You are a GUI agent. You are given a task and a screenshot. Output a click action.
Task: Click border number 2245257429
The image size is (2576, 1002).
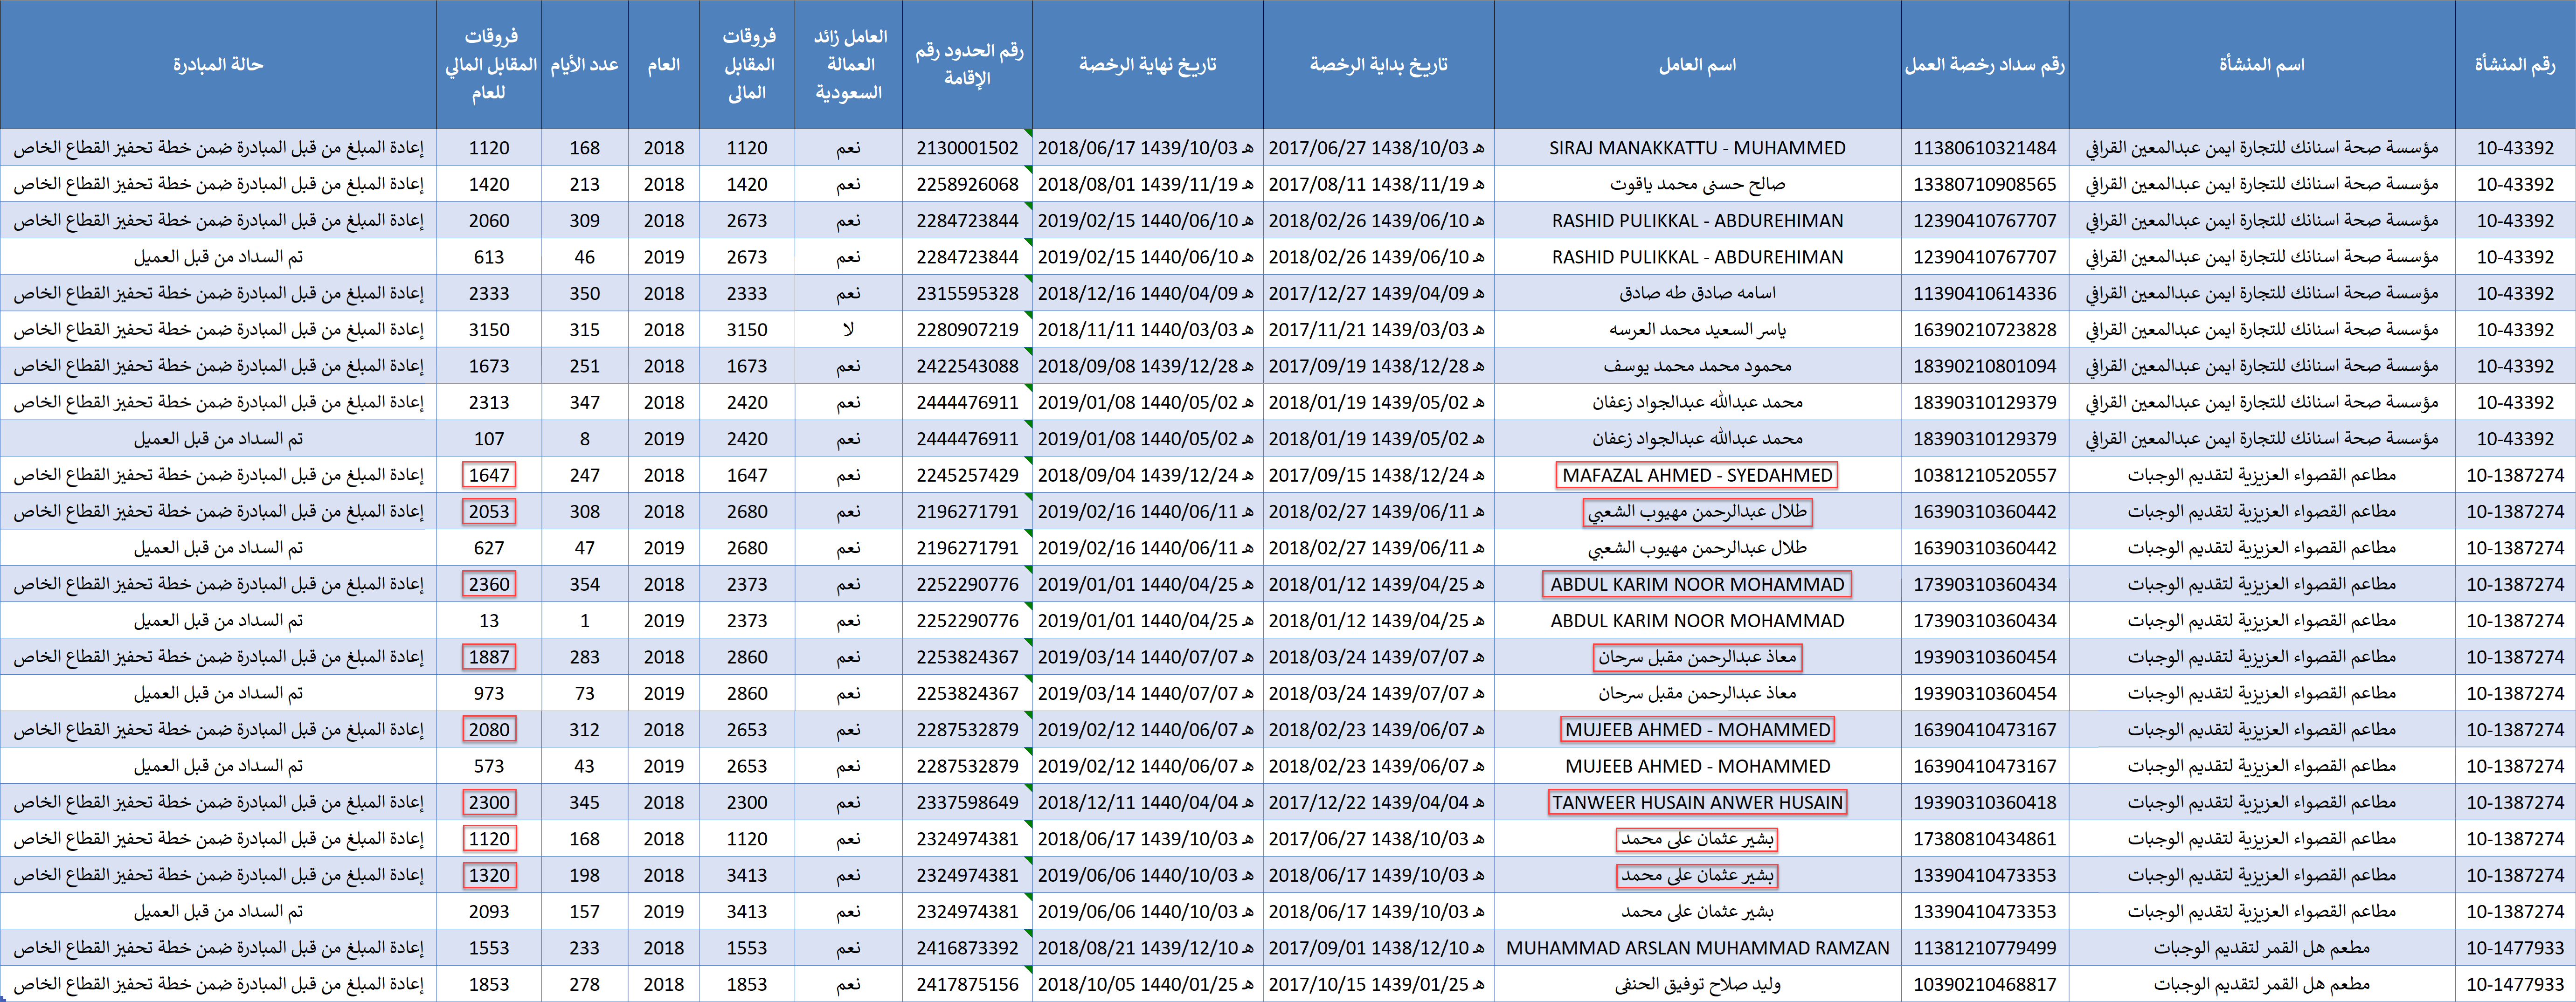tap(967, 475)
